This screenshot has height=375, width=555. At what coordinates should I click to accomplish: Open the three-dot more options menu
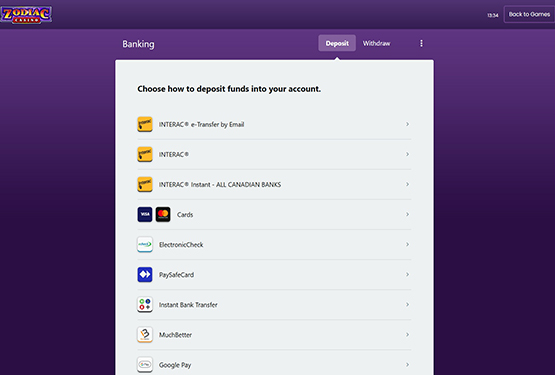421,43
